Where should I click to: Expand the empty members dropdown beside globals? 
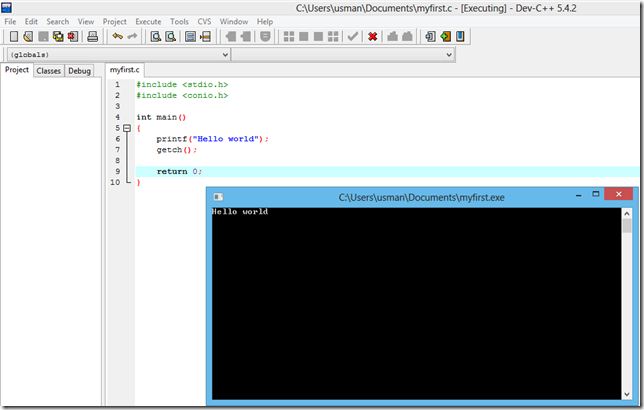tap(345, 54)
